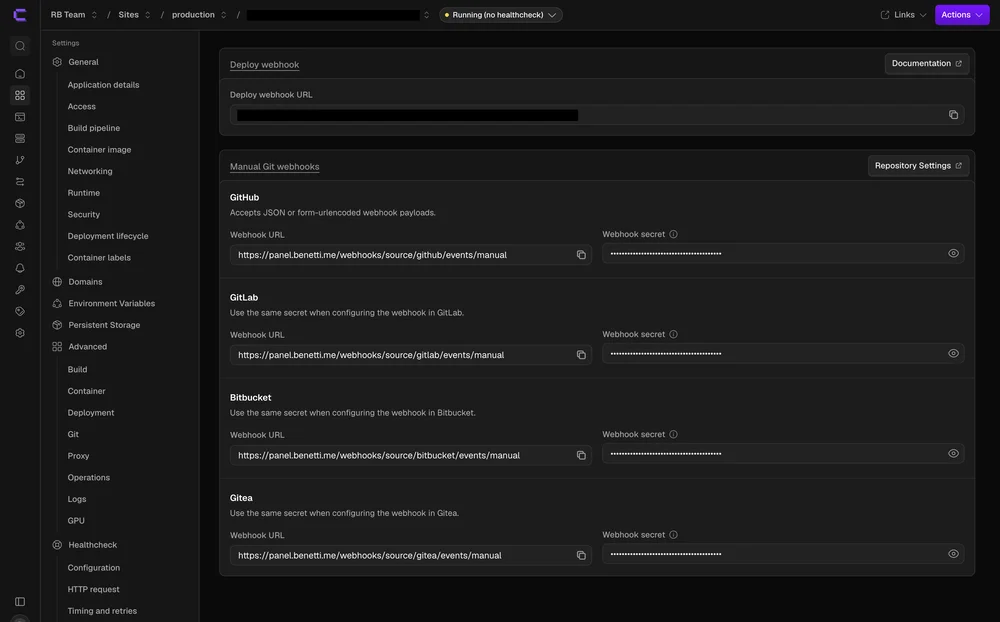Open the Git advanced settings
1000x622 pixels.
[73, 434]
